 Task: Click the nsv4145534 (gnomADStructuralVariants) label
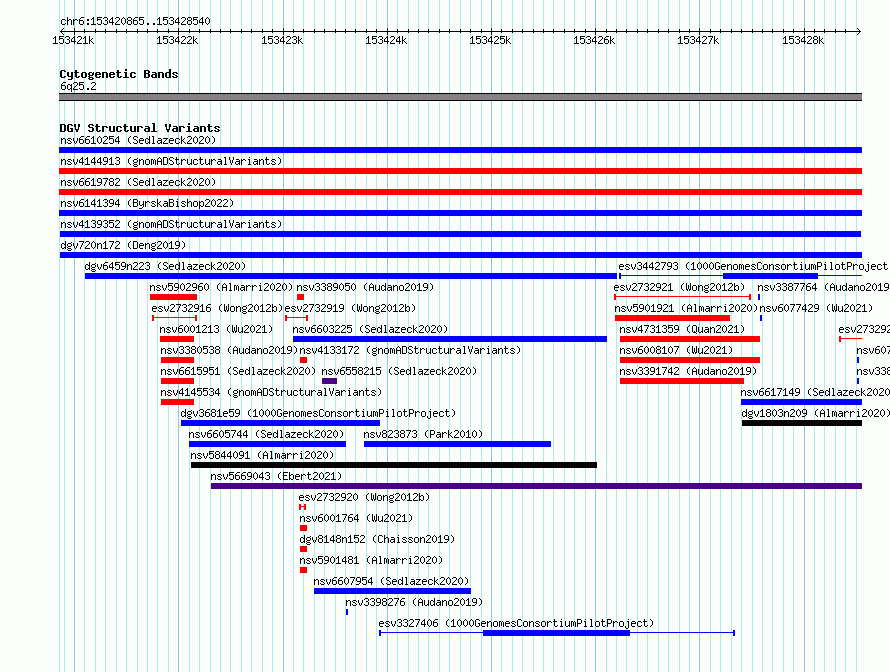[x=271, y=392]
